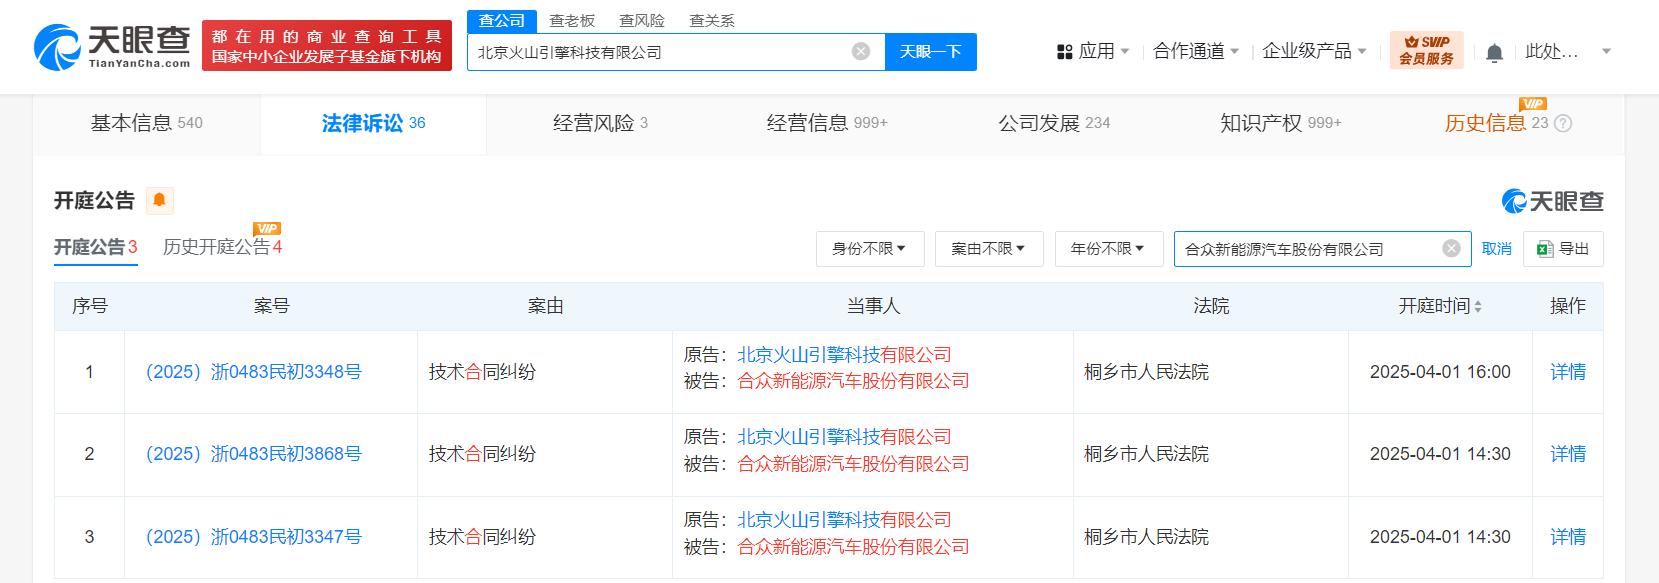The width and height of the screenshot is (1659, 583).
Task: Click the TianYanCha logo
Action: [x=112, y=47]
